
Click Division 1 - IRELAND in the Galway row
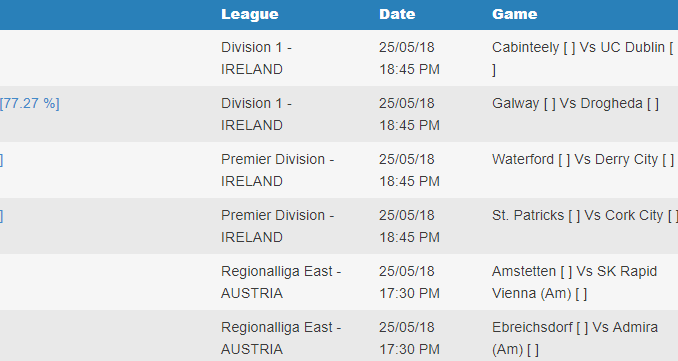tap(256, 114)
